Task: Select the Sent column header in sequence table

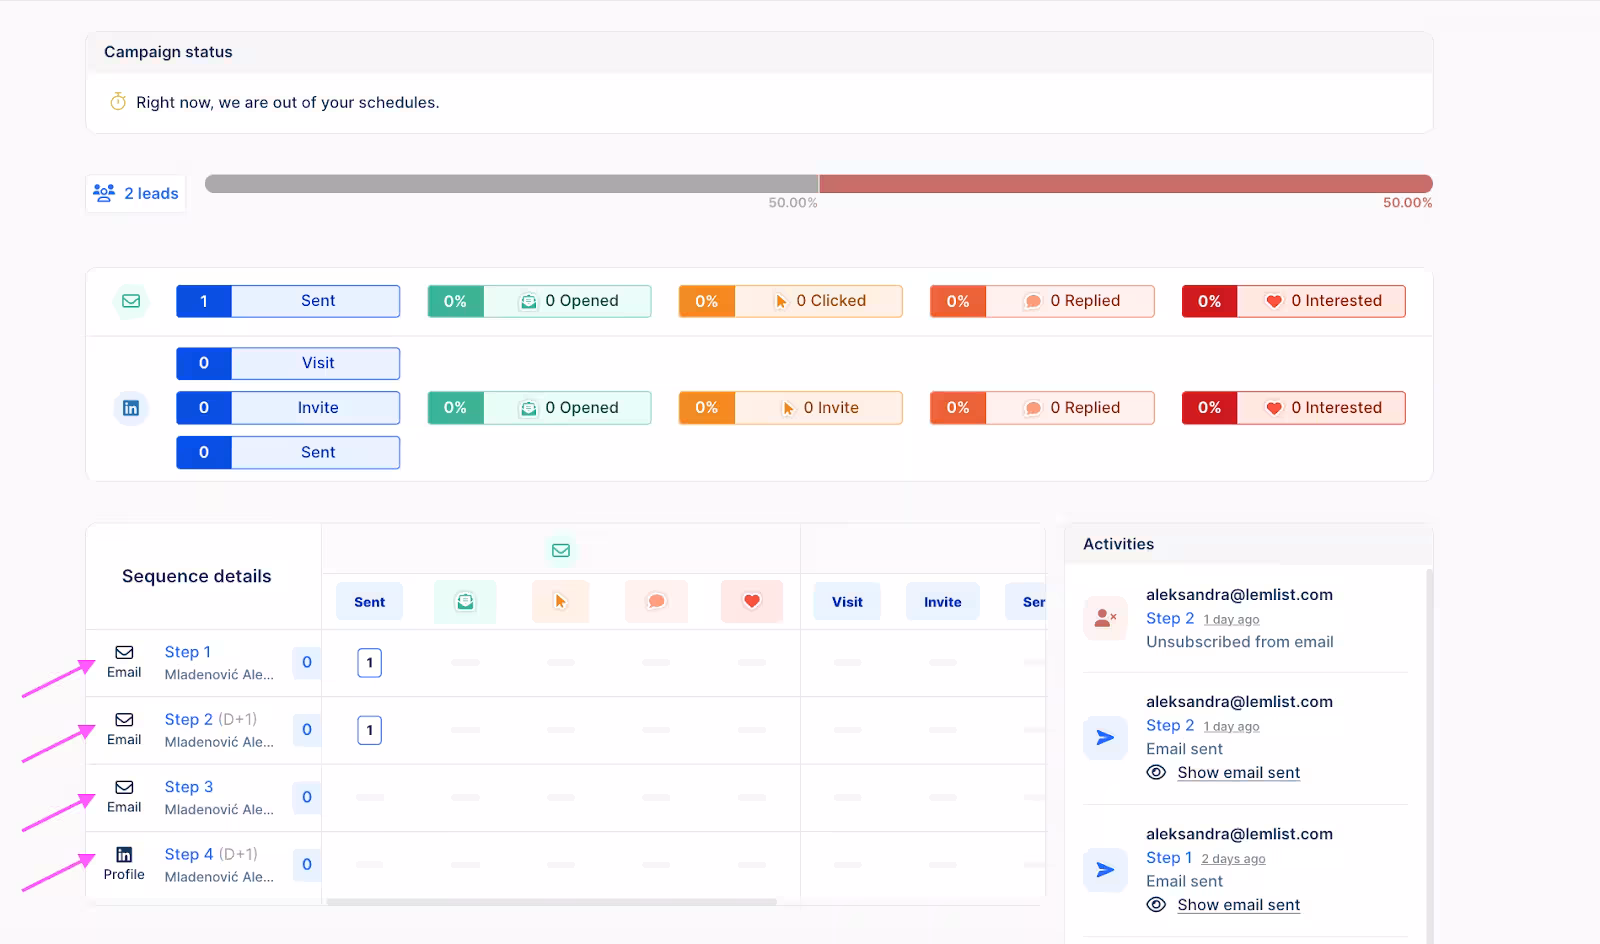Action: (369, 602)
